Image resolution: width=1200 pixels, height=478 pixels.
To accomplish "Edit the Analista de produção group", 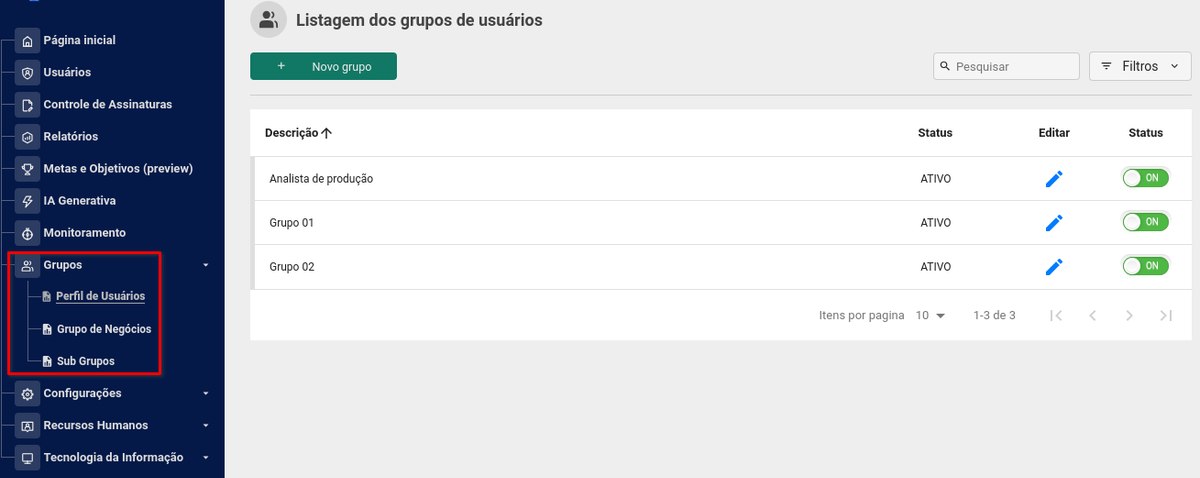I will 1054,179.
